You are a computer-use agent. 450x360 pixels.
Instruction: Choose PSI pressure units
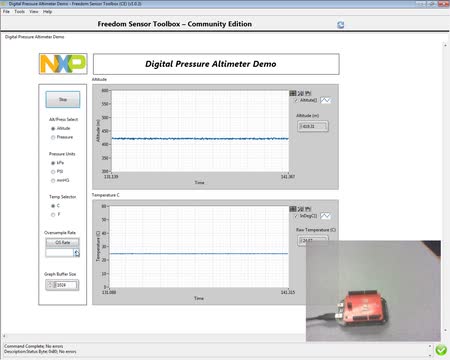tap(53, 172)
